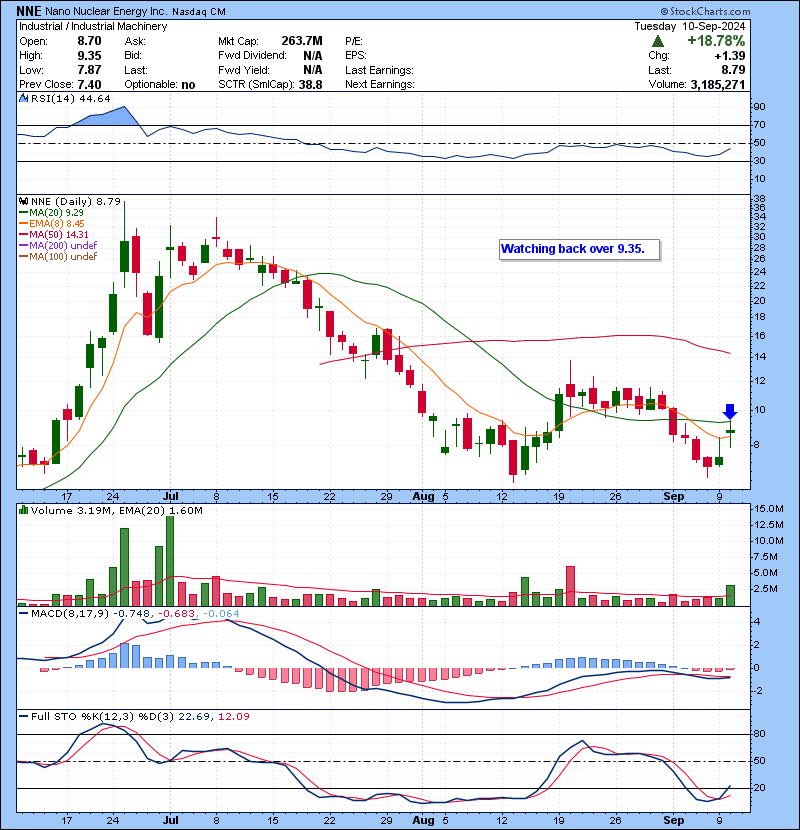Click the date Tuesday 10-Sep-2024
Screen dimensions: 800x830
pyautogui.click(x=690, y=26)
